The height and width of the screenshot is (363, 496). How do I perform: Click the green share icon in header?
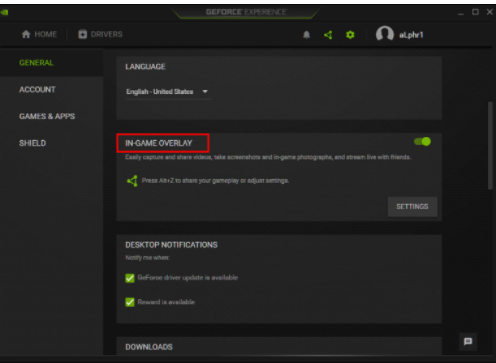click(328, 35)
